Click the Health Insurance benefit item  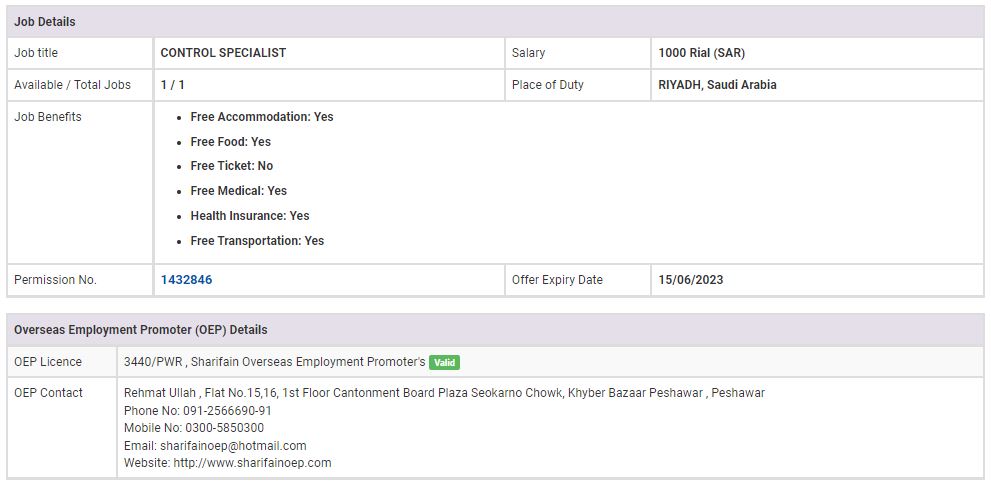click(x=250, y=216)
